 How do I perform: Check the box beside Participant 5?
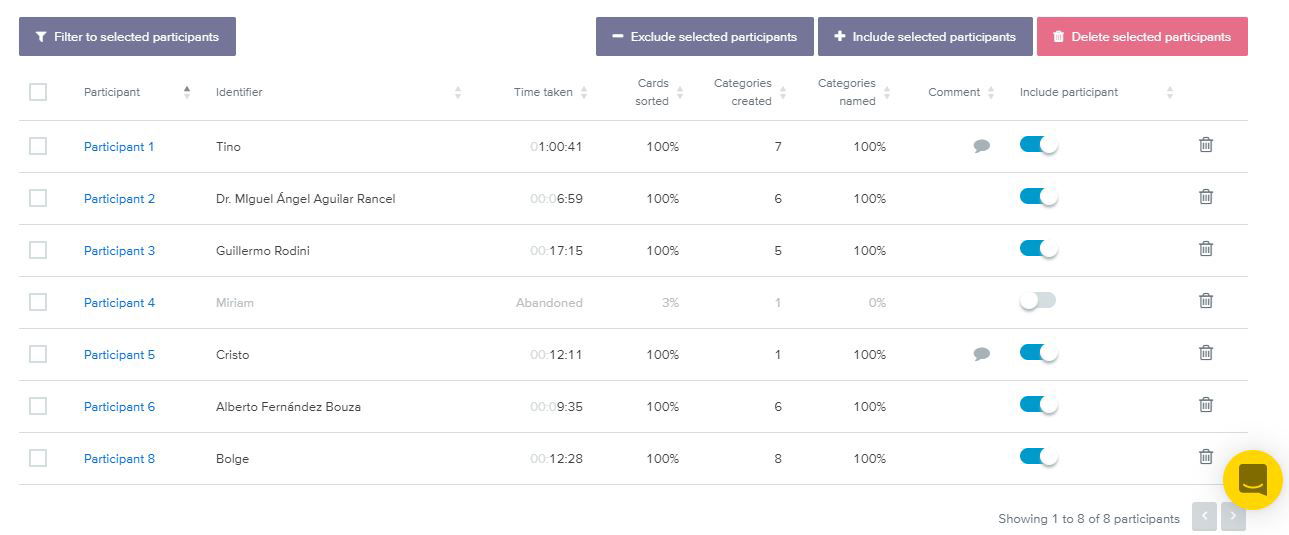(x=38, y=354)
